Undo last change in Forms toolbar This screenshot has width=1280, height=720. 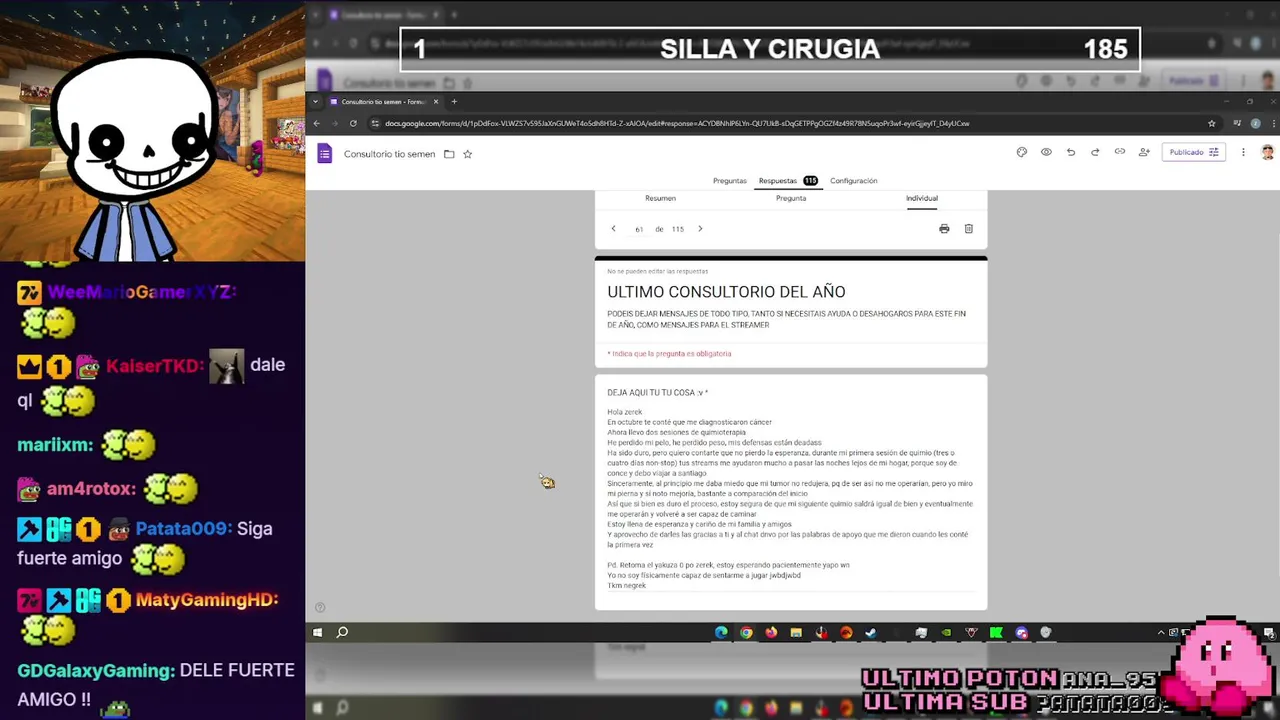point(1071,152)
